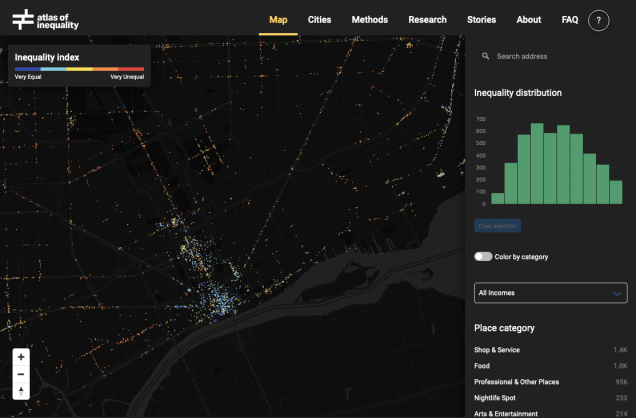Click the All Incomes dropdown chevron

(617, 293)
